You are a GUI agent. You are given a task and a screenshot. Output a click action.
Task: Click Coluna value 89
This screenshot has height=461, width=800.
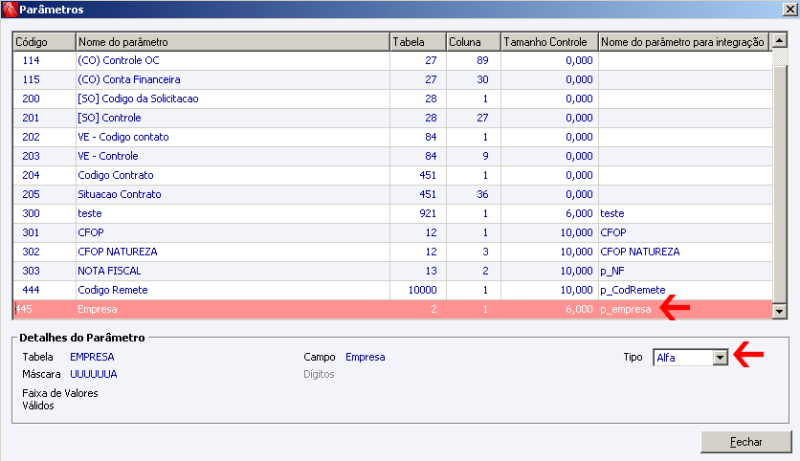tap(483, 60)
